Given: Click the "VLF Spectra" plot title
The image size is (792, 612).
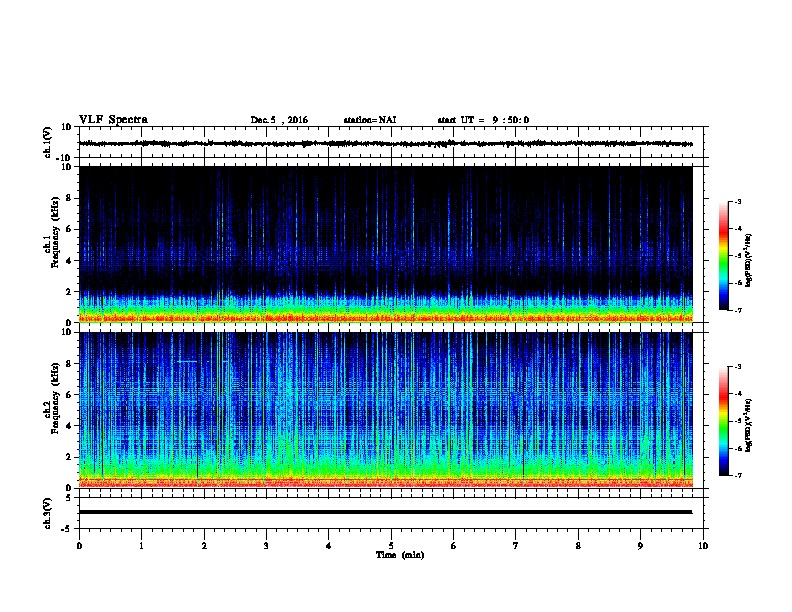Looking at the screenshot, I should [x=113, y=119].
